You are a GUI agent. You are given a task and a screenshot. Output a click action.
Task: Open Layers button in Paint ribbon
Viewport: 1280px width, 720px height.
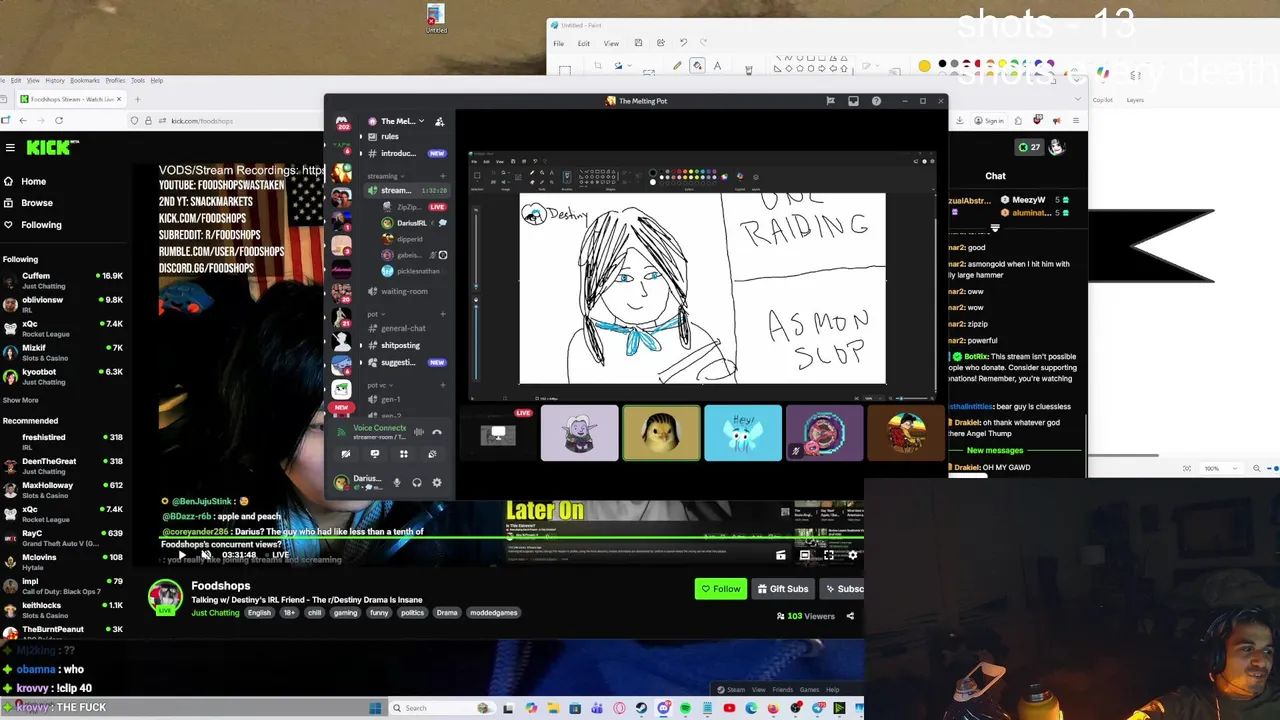tap(1135, 84)
